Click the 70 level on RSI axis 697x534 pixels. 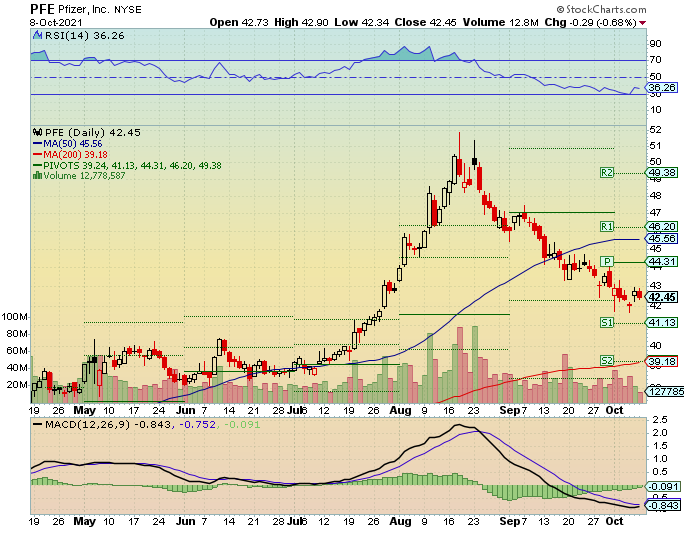click(656, 60)
